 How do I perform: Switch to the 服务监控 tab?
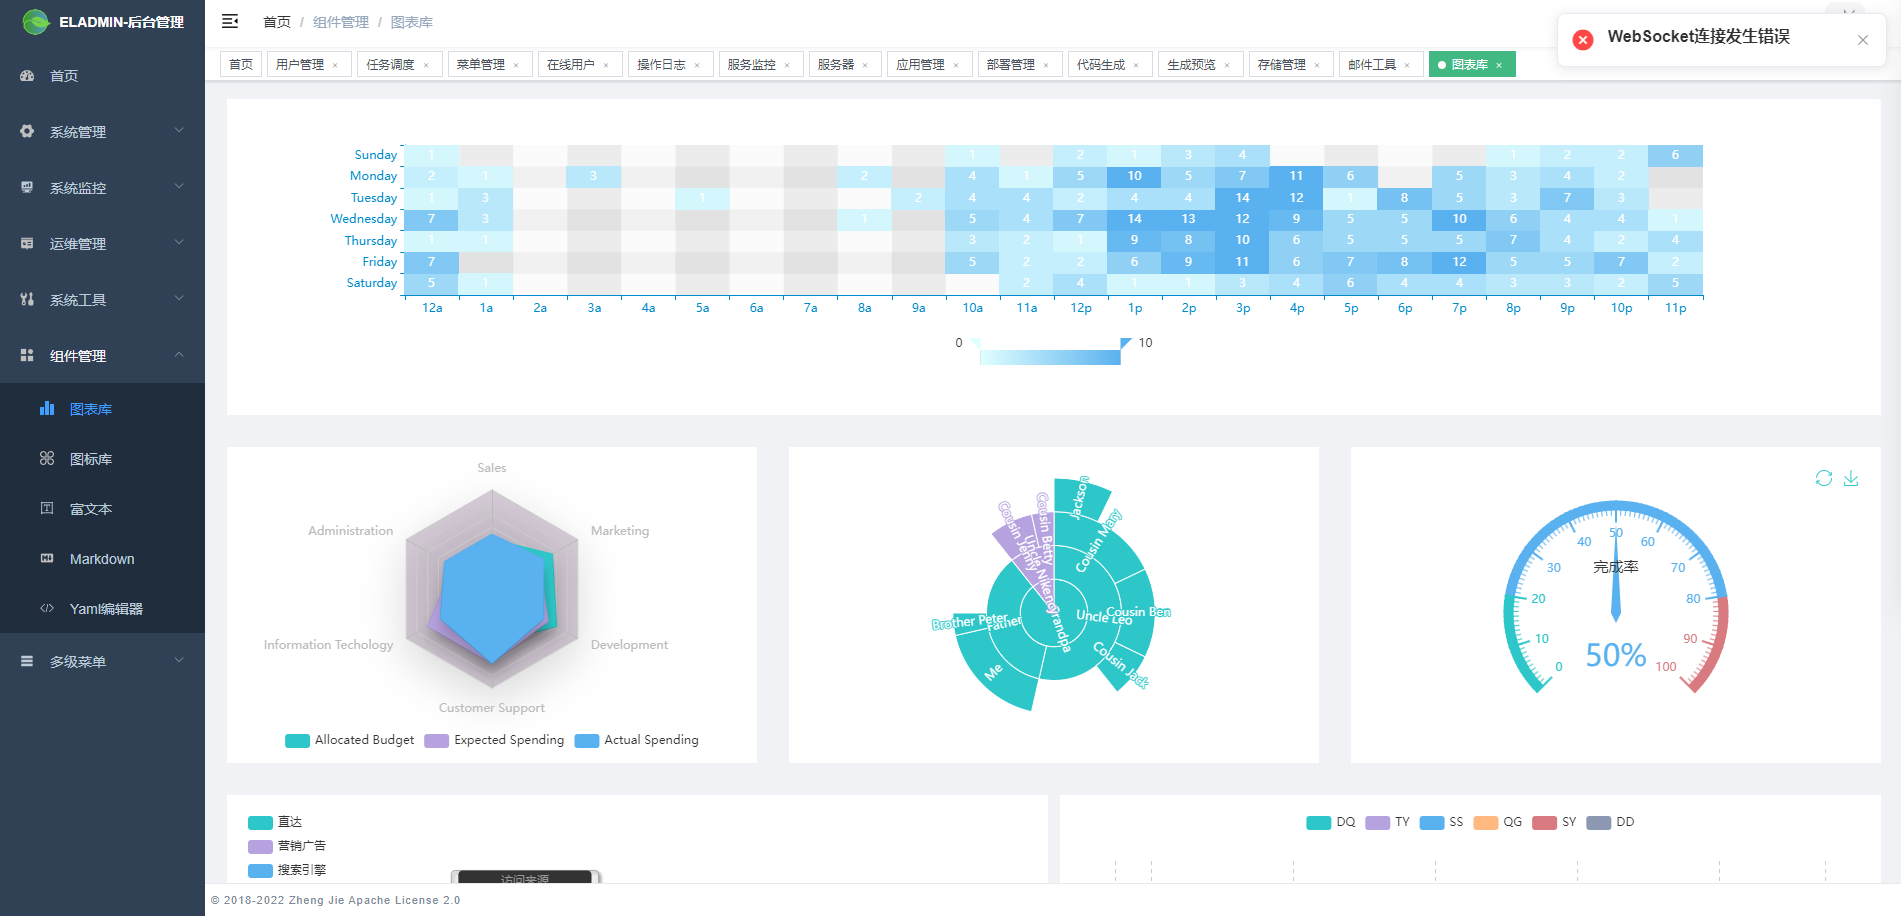coord(753,63)
